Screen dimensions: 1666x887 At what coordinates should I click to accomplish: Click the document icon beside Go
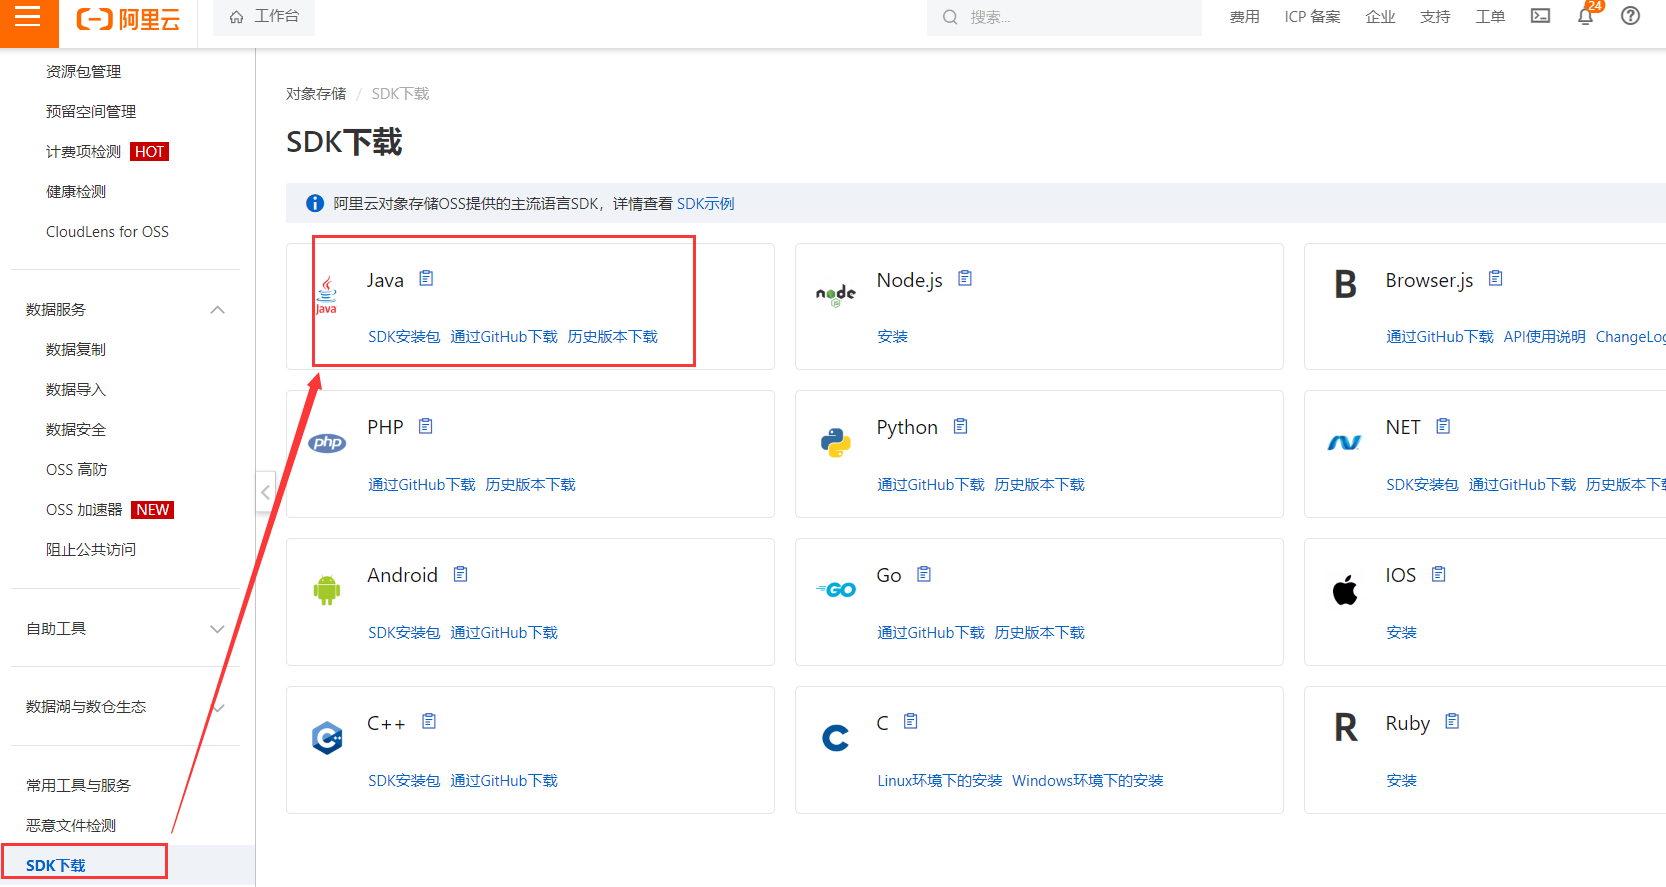tap(924, 574)
